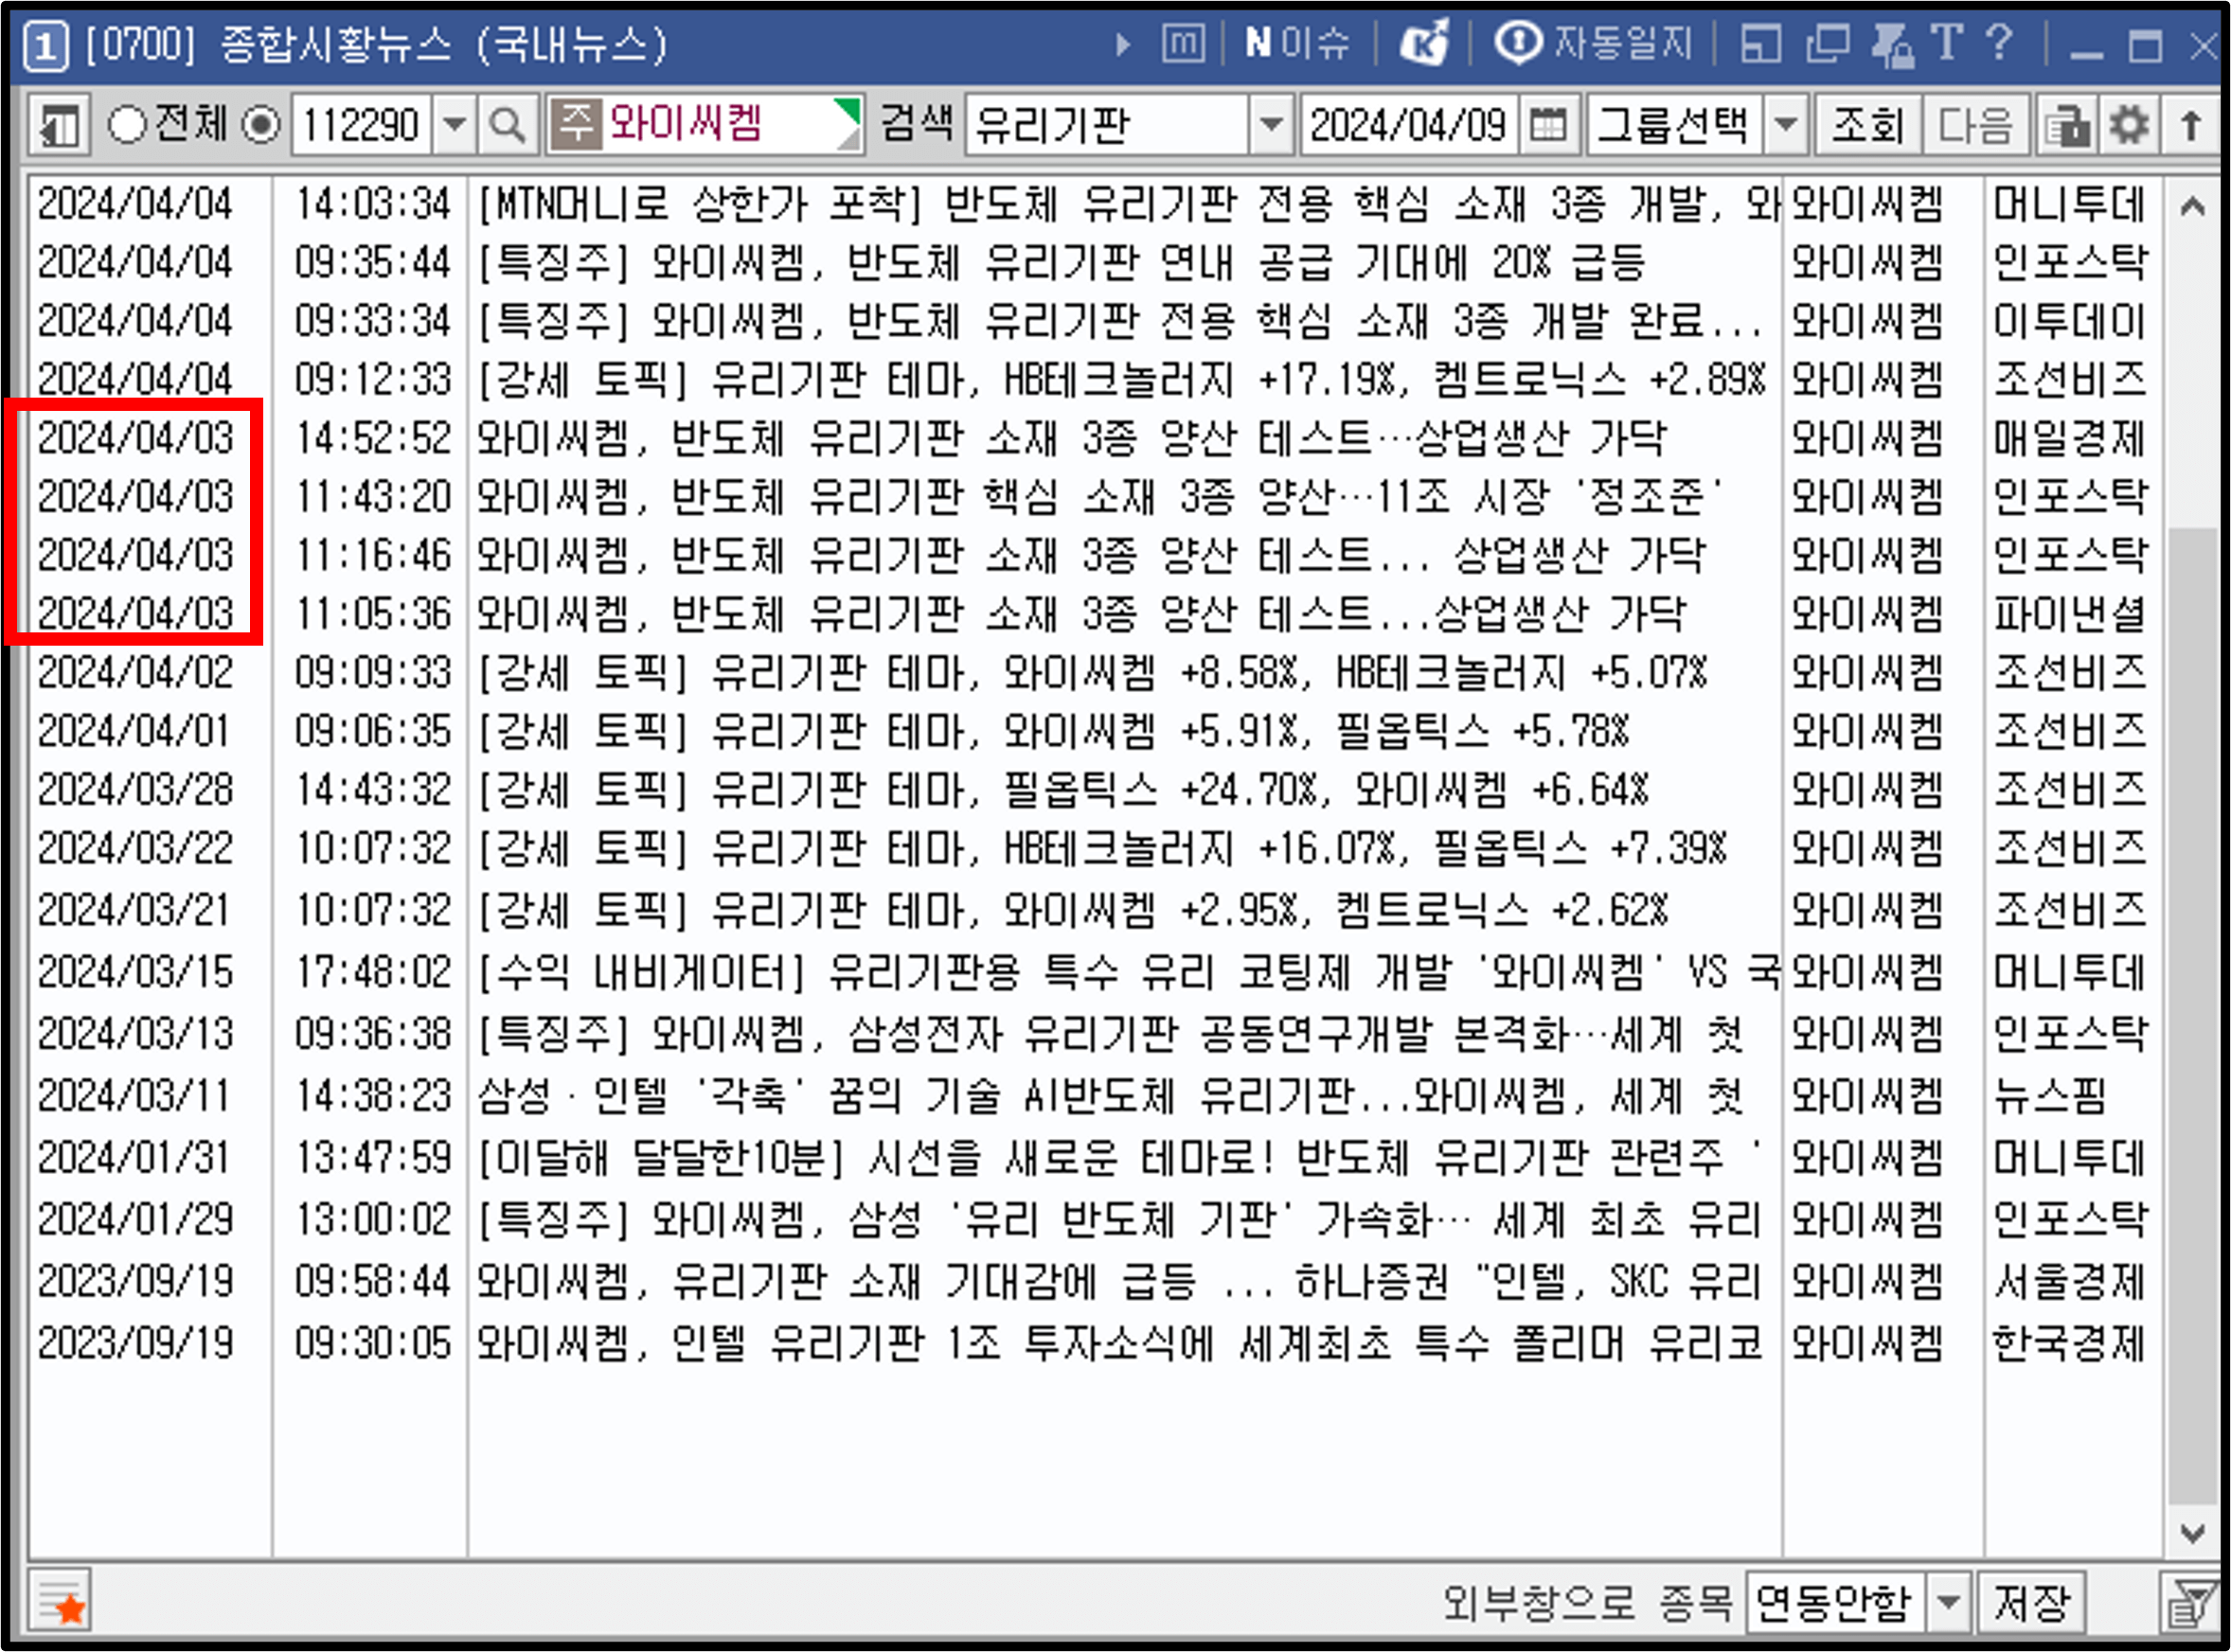Open the stock code search magnifier icon
The image size is (2231, 1652).
point(508,125)
